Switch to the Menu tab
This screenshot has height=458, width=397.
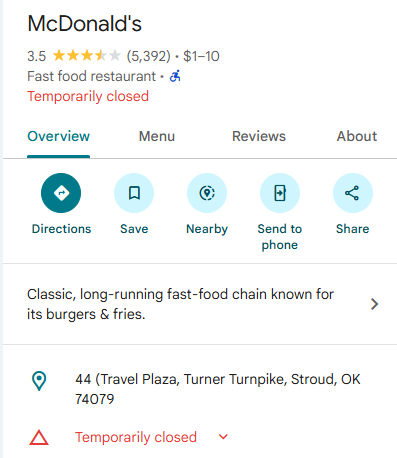pyautogui.click(x=157, y=136)
